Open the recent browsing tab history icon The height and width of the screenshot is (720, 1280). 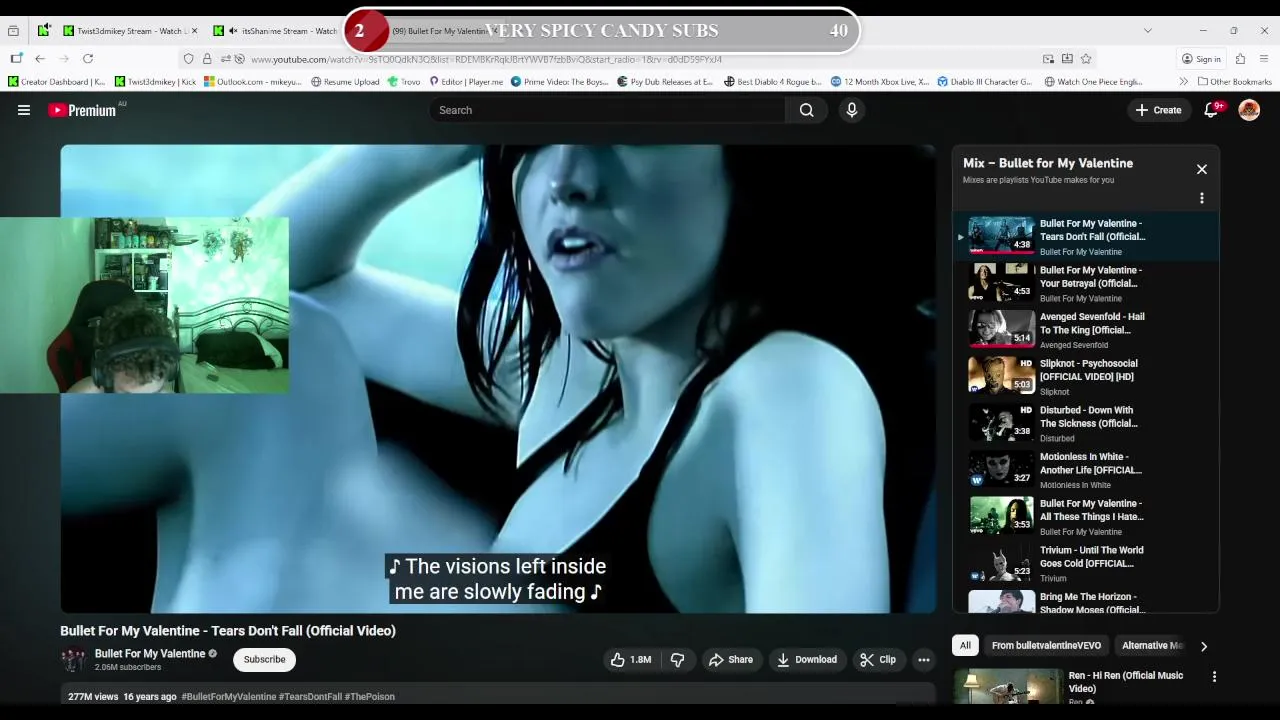coord(13,31)
